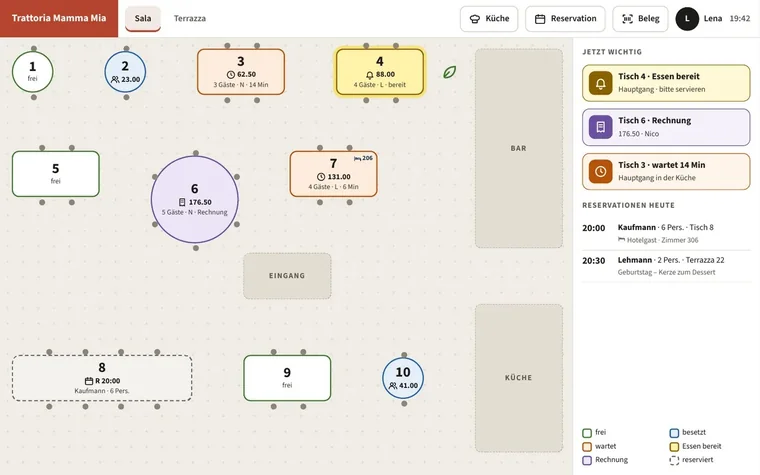Open the Lehmann 20:30 reservation entry

click(x=666, y=266)
